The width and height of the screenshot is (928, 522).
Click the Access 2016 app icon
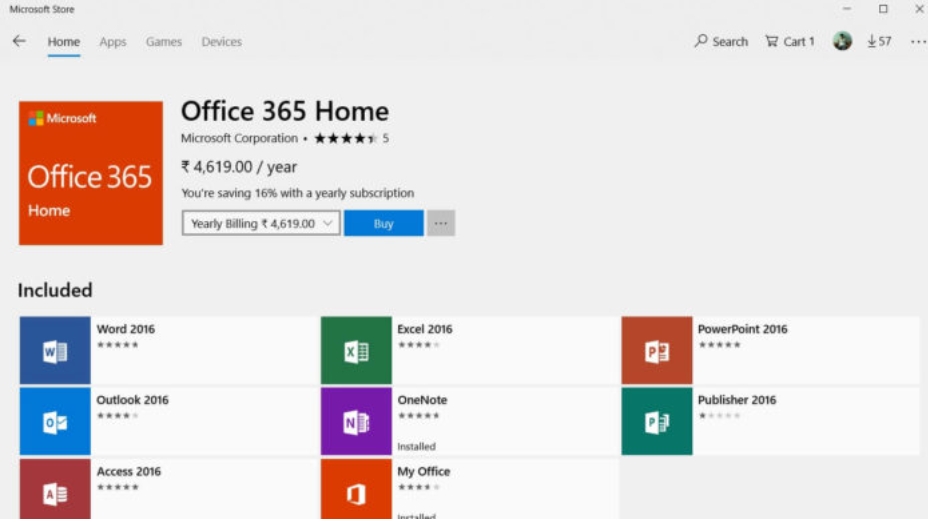(54, 490)
